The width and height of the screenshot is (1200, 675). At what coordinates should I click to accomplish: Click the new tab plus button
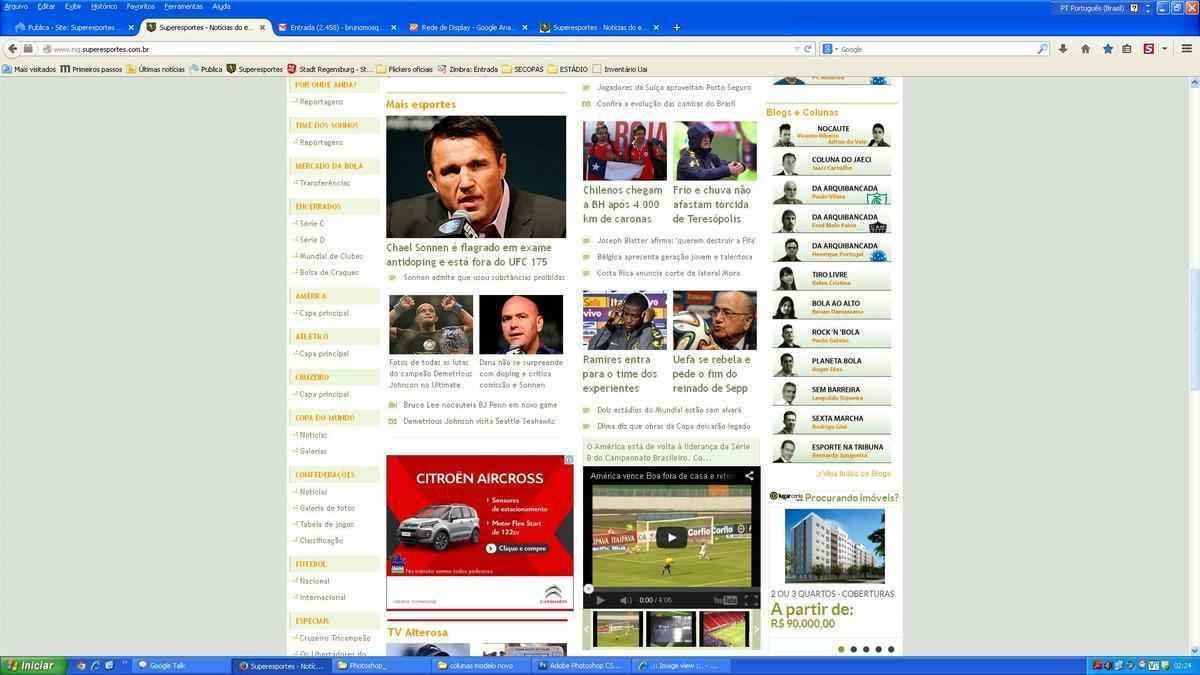676,27
